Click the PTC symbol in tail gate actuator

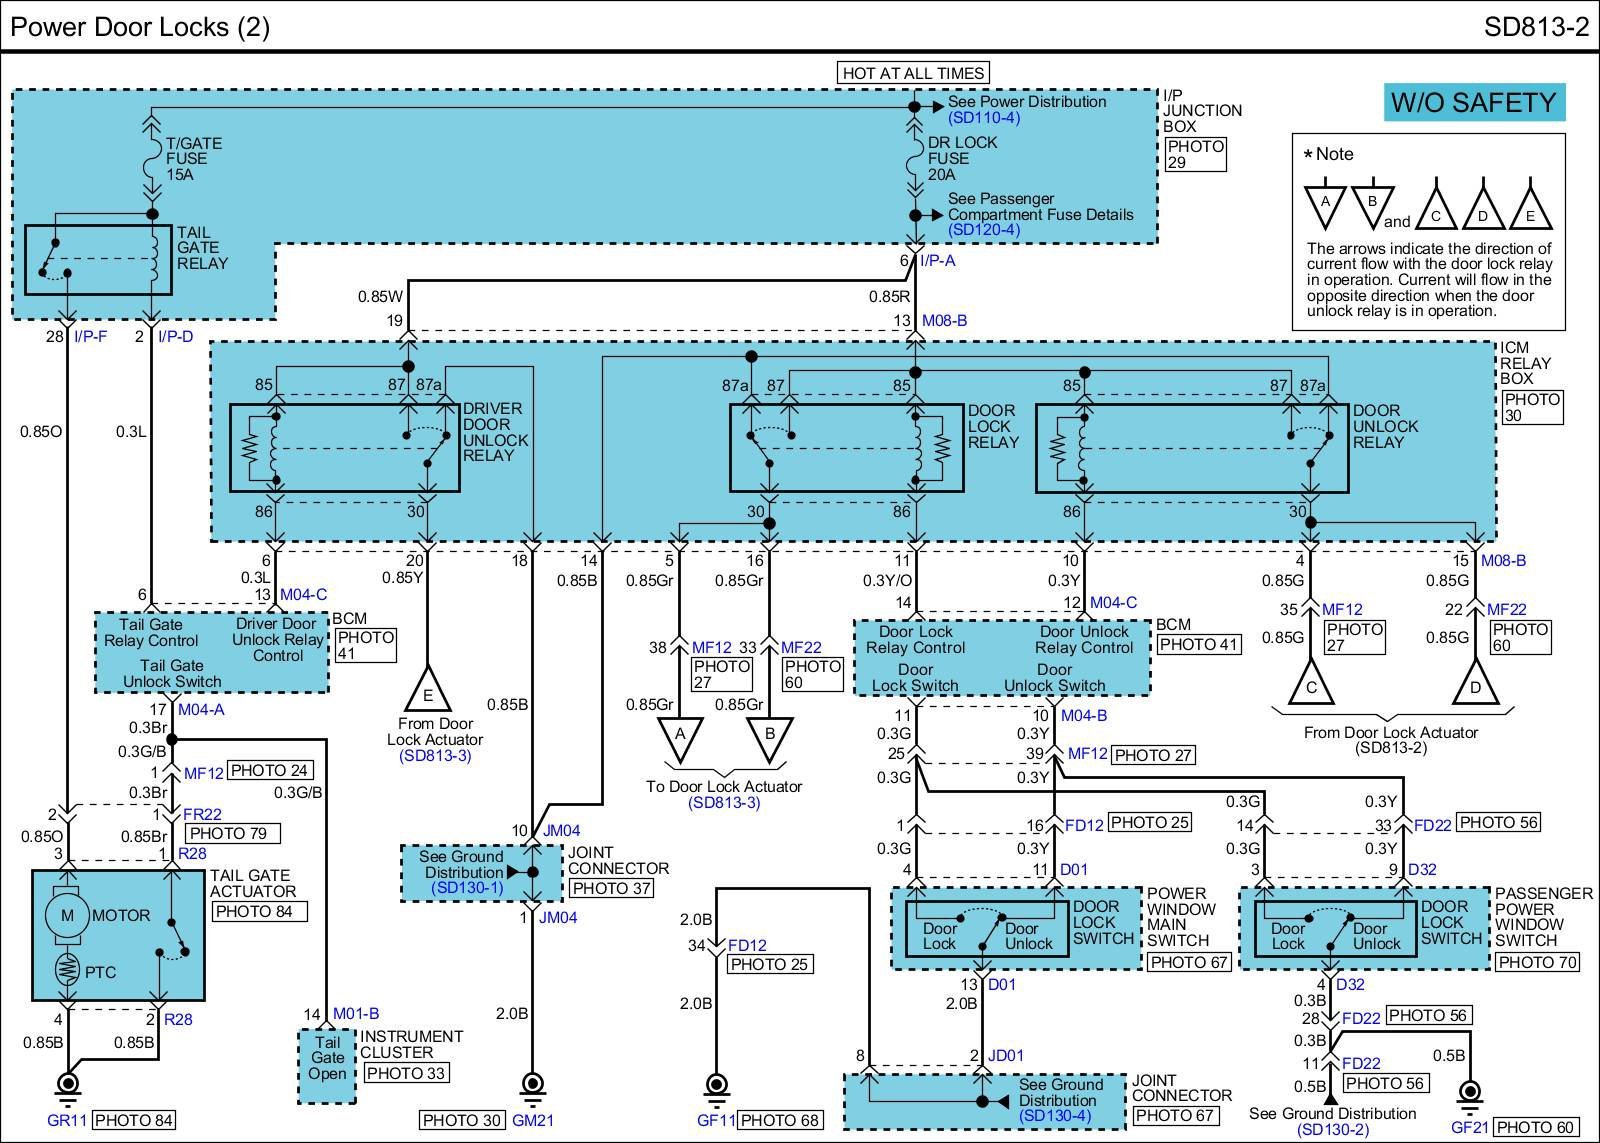click(67, 969)
